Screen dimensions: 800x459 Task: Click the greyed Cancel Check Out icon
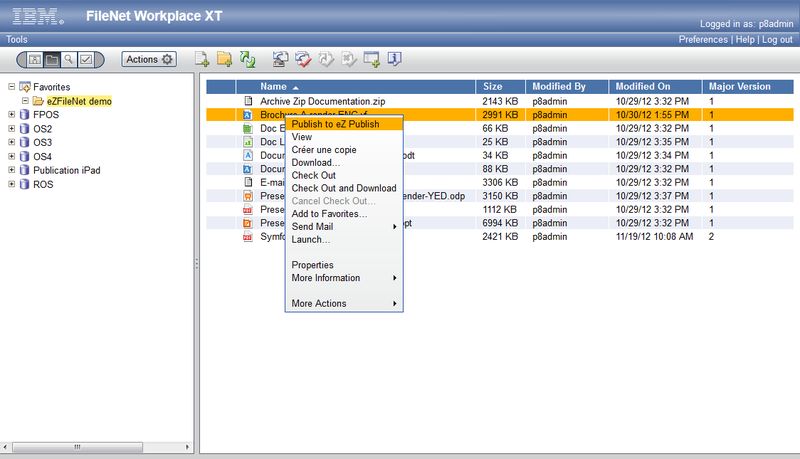click(x=326, y=59)
